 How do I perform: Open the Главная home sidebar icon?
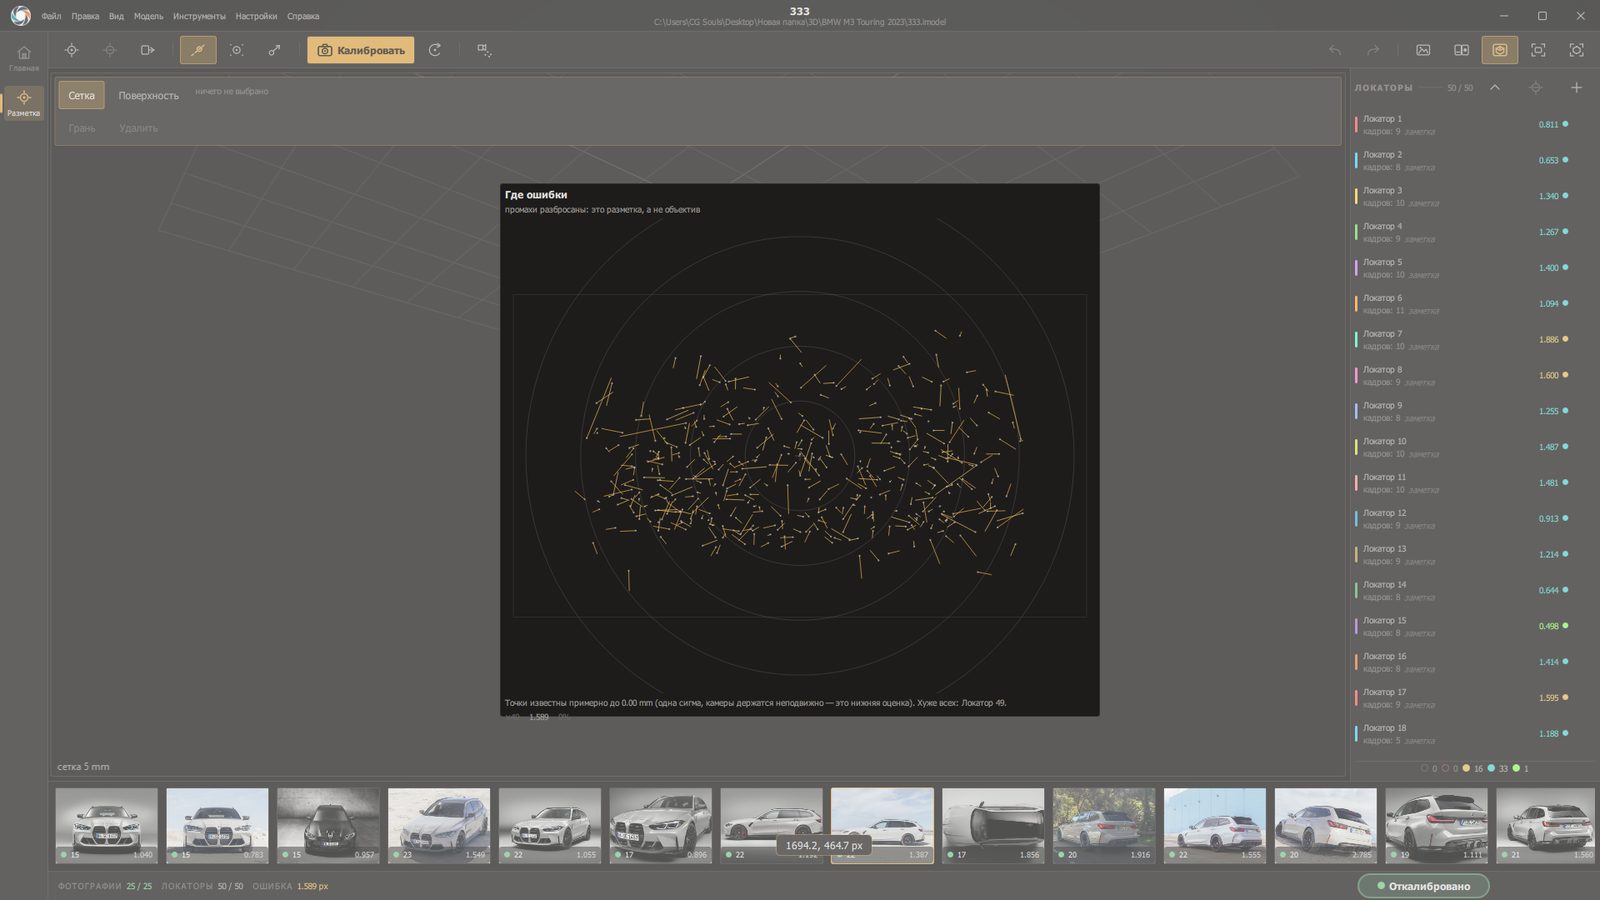point(24,57)
